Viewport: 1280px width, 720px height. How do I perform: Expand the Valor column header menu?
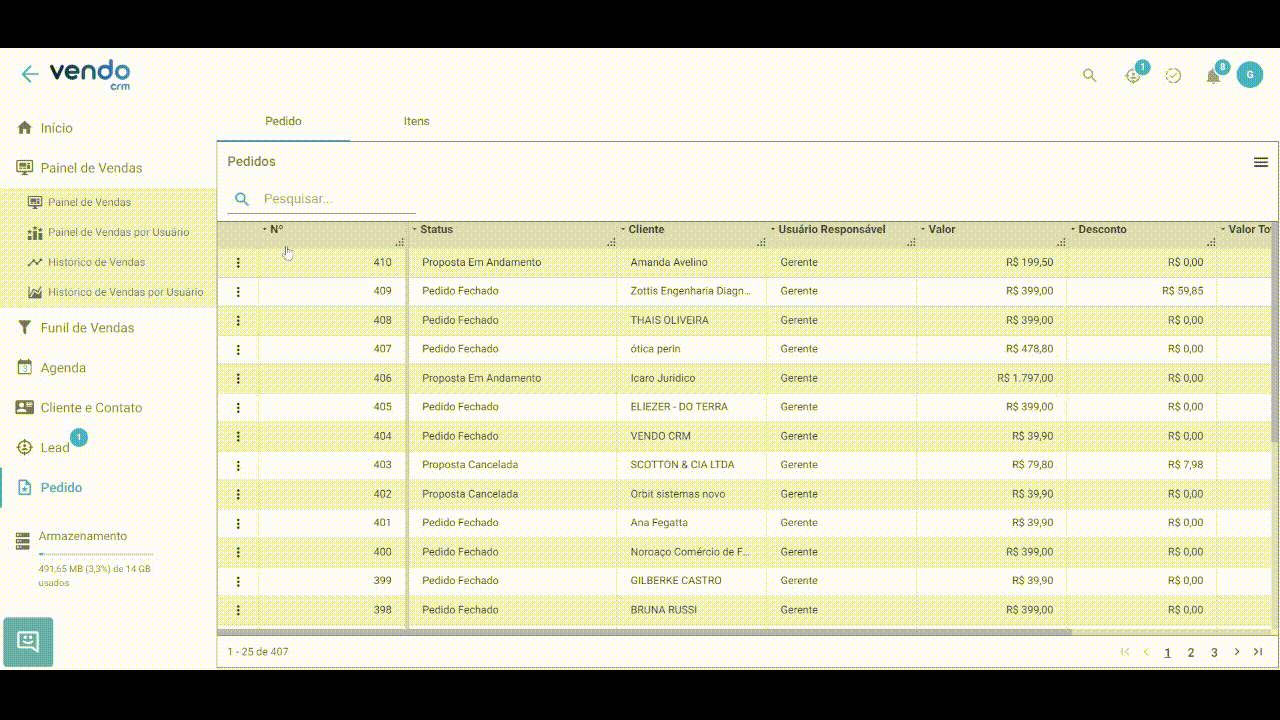[923, 229]
